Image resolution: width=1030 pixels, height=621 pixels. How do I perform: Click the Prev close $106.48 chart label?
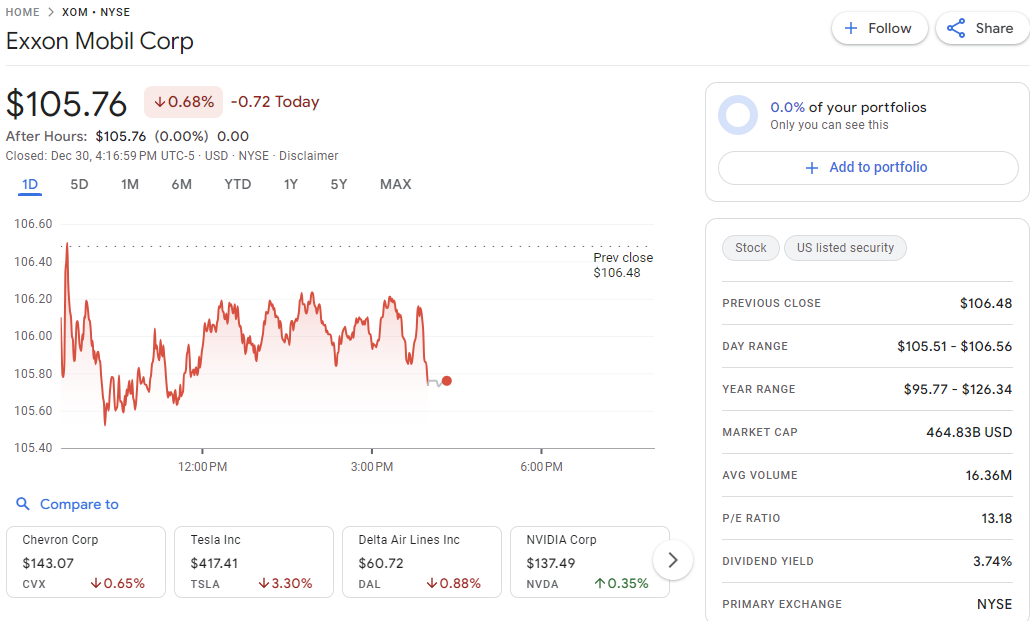coord(623,265)
